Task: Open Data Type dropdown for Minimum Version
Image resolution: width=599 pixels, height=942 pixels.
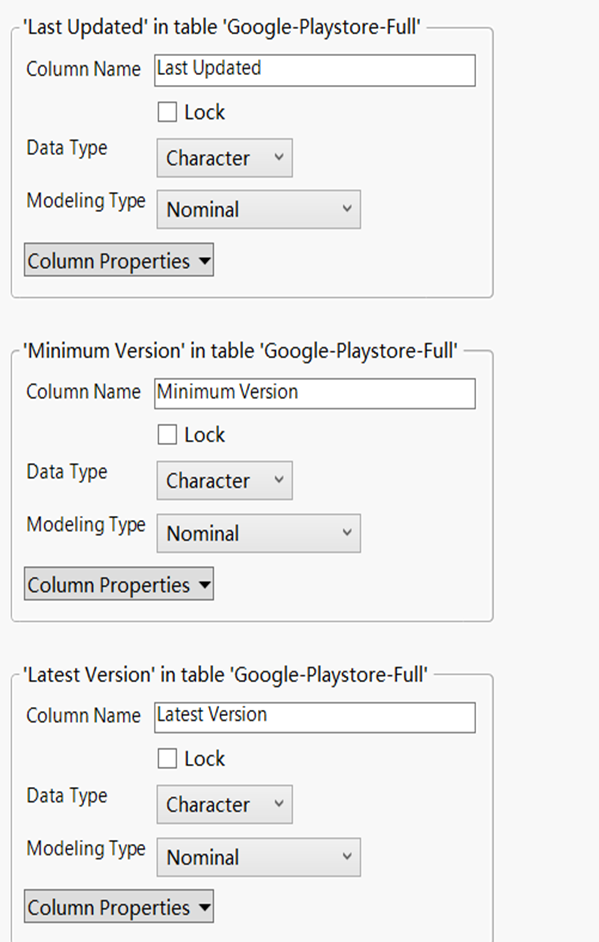Action: (225, 481)
